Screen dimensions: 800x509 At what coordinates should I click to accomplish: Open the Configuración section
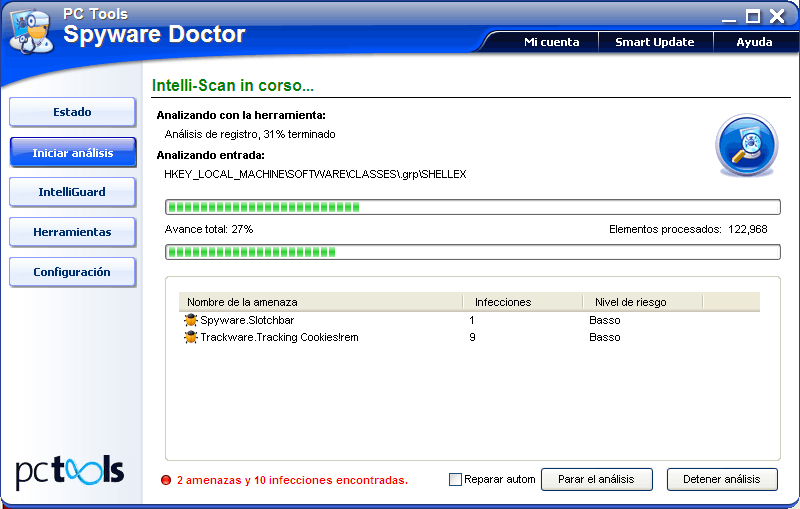click(x=72, y=272)
